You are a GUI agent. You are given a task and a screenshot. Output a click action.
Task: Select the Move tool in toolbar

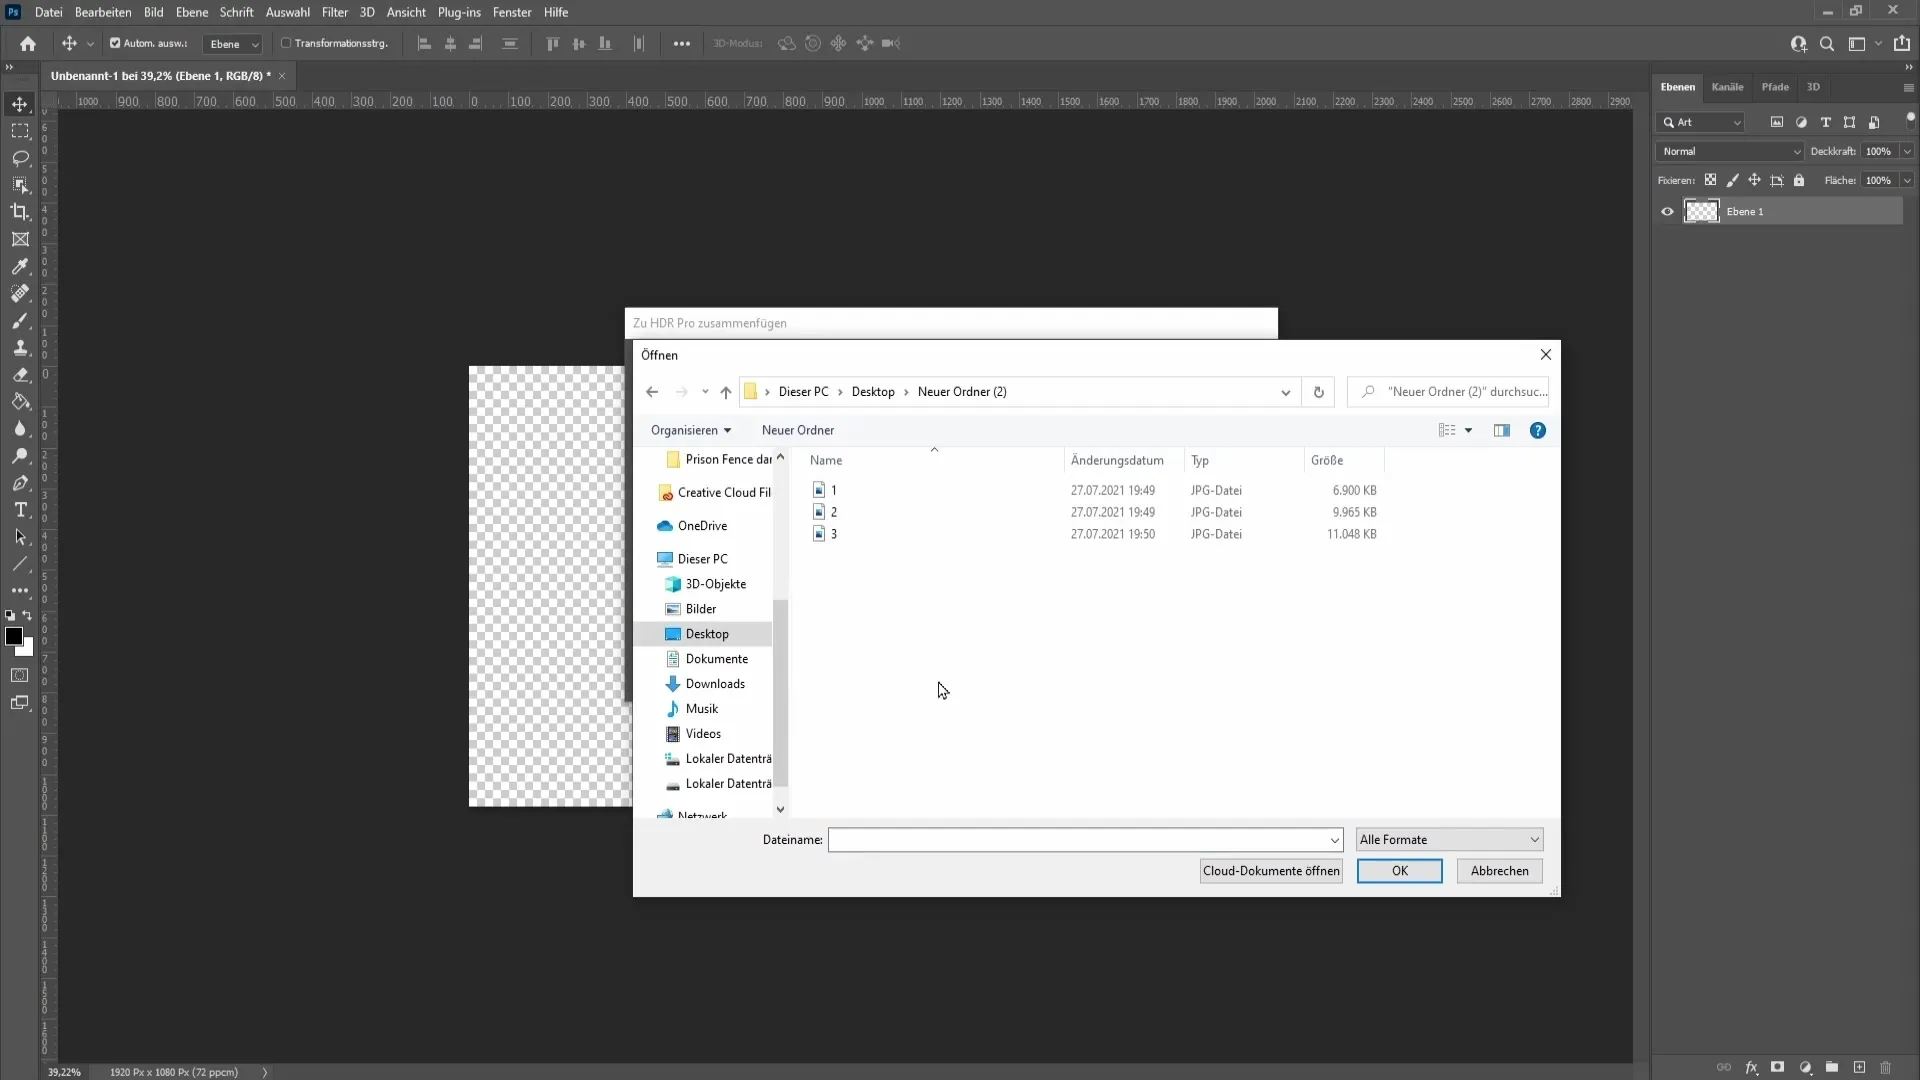coord(20,104)
